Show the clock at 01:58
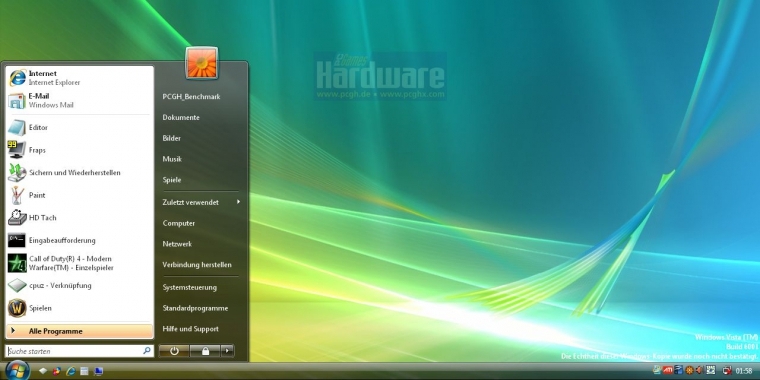 point(744,371)
